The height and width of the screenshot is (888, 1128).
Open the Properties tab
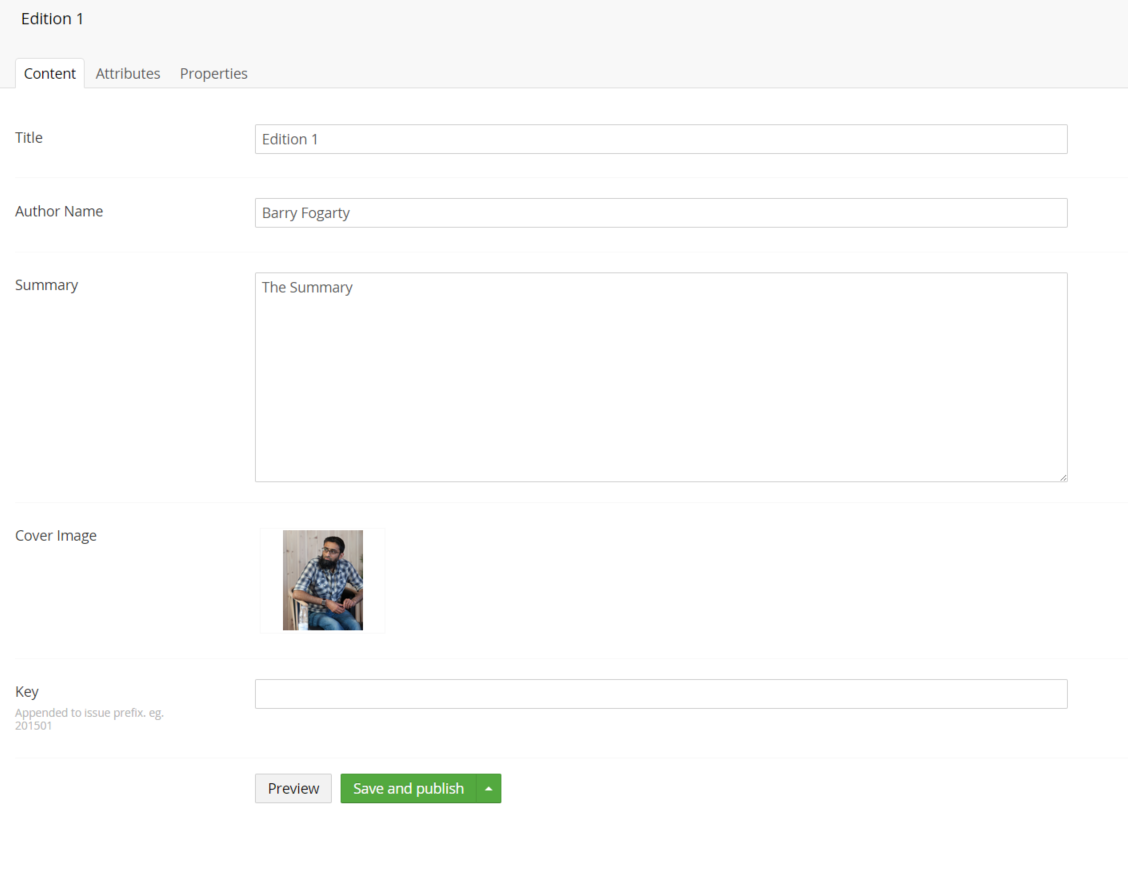point(214,73)
